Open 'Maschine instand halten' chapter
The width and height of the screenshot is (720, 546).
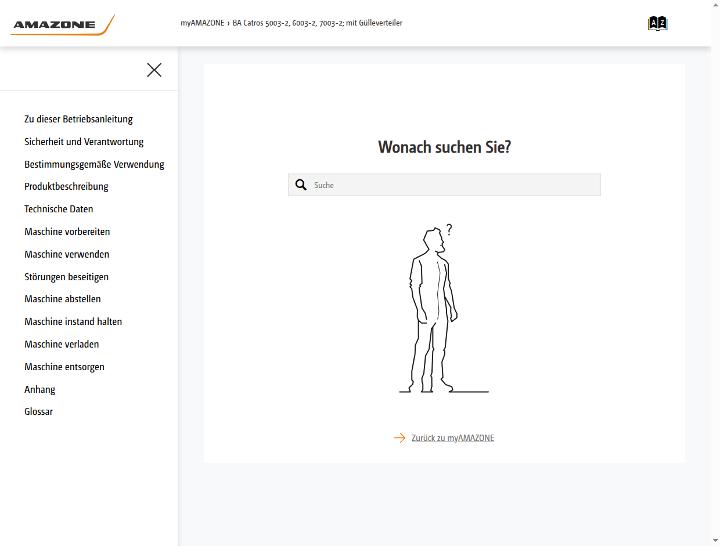tap(73, 321)
